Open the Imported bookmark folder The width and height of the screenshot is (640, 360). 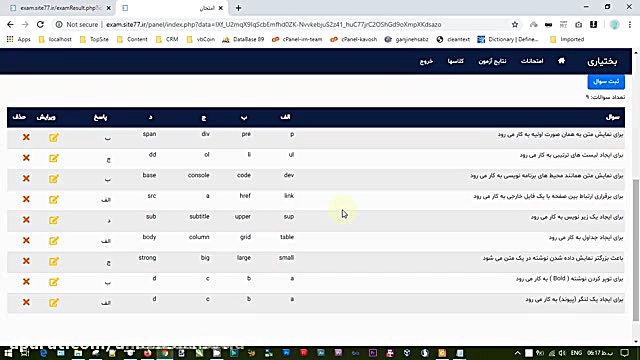(x=567, y=40)
